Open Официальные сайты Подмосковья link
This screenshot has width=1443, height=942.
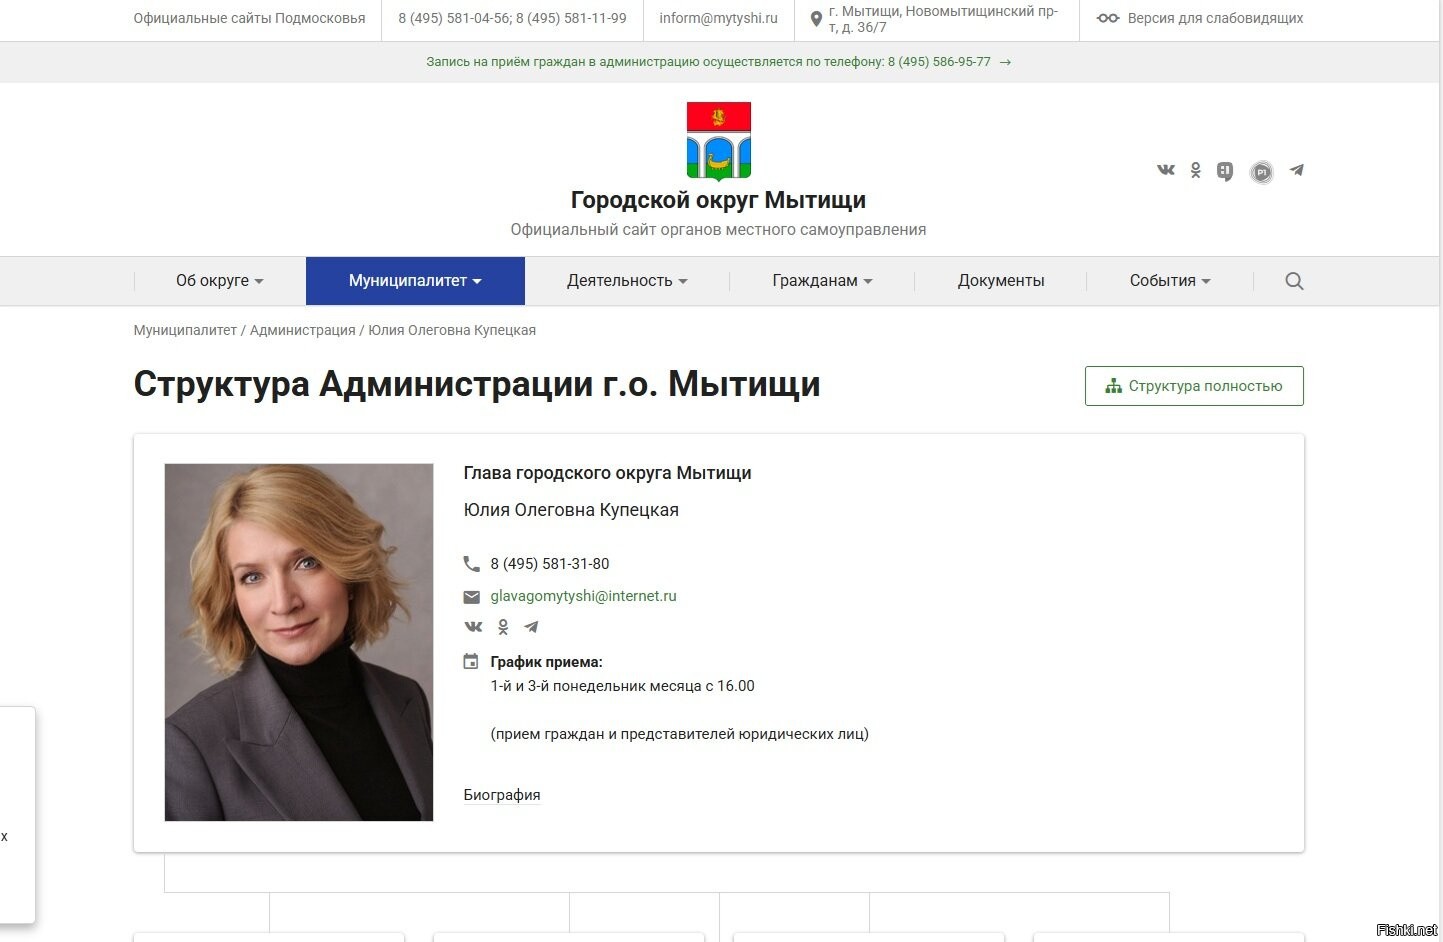click(249, 18)
